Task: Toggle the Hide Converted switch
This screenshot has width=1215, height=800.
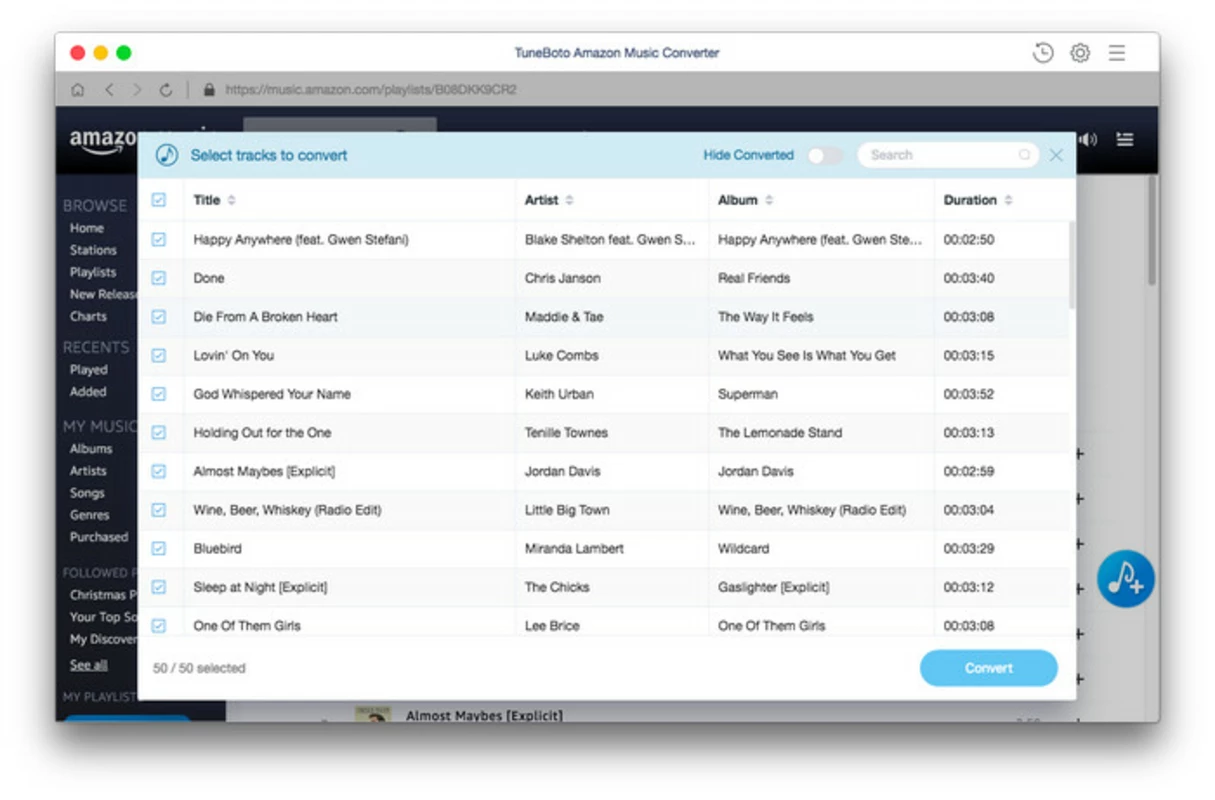Action: pos(825,155)
